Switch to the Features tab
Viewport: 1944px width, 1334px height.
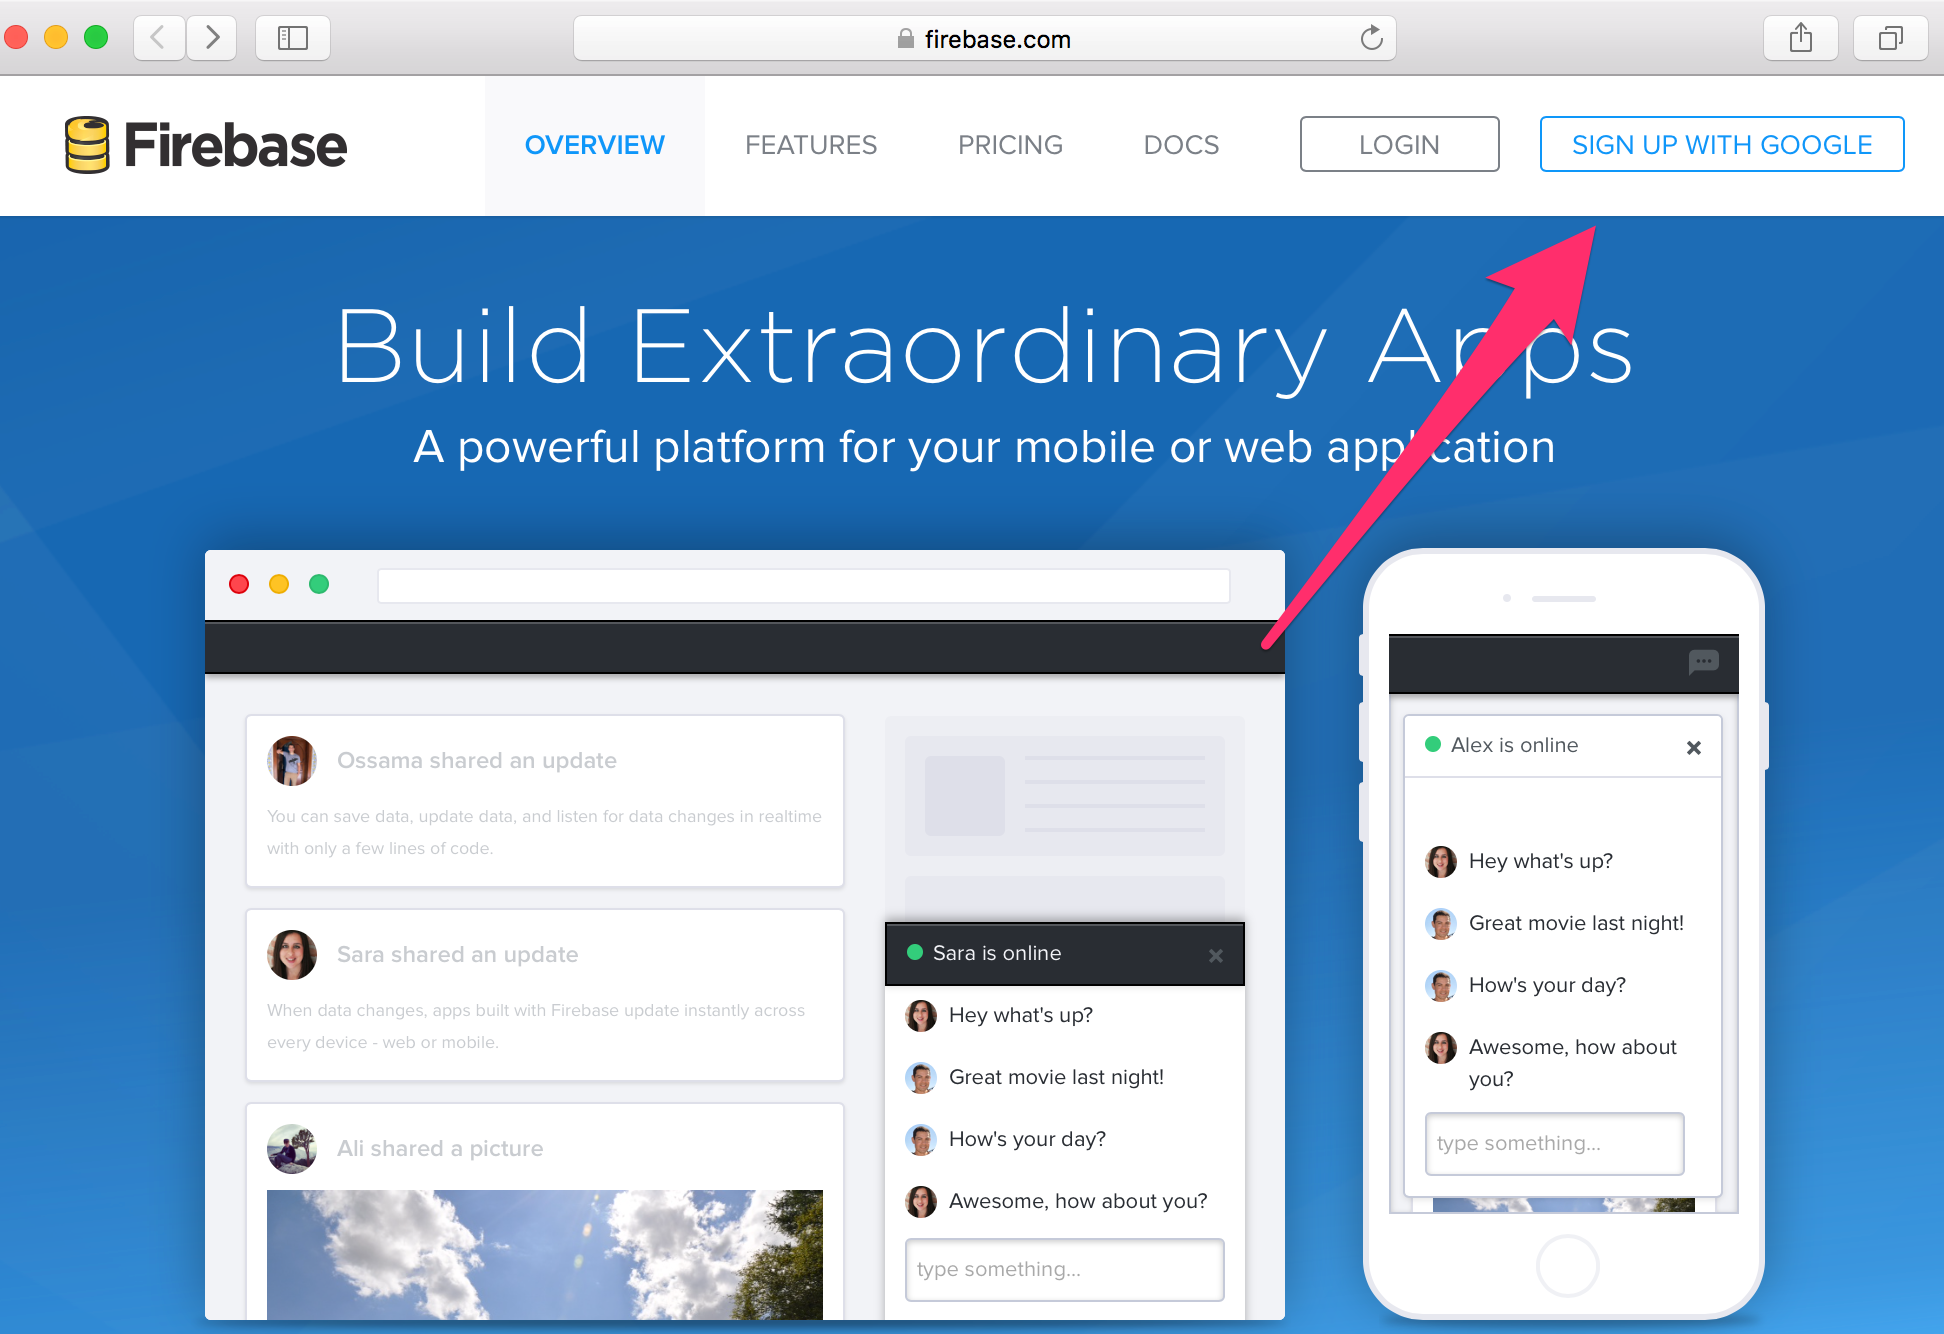click(810, 145)
